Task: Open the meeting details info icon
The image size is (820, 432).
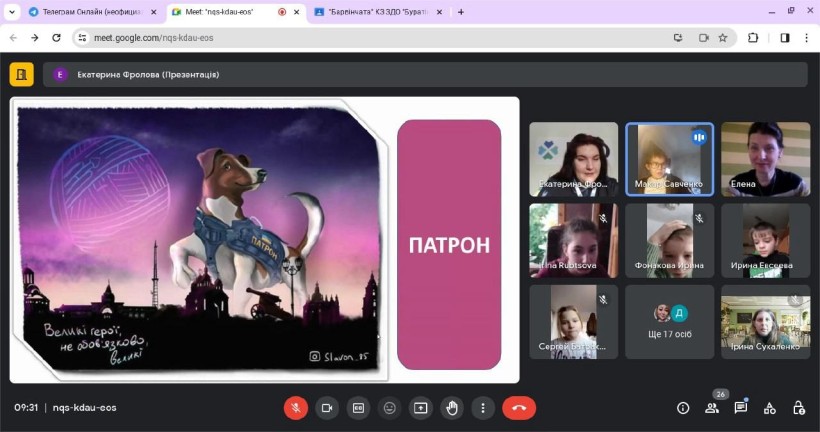Action: pos(683,408)
